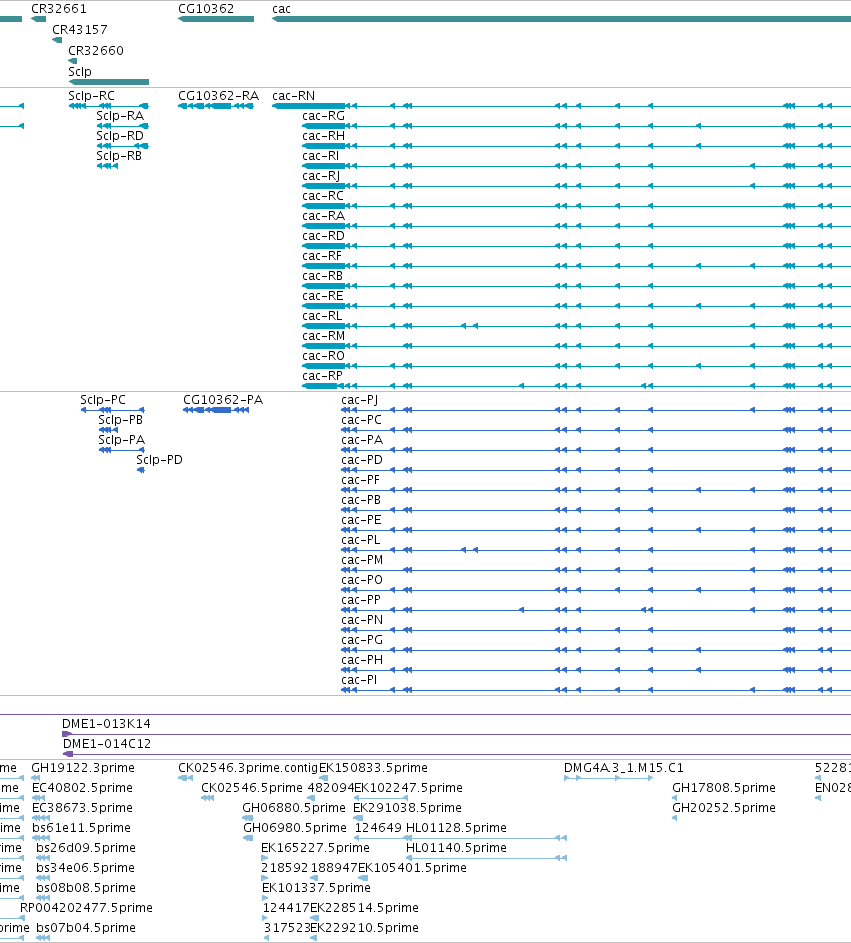851x943 pixels.
Task: Select the cac-PM protein label
Action: 362,559
